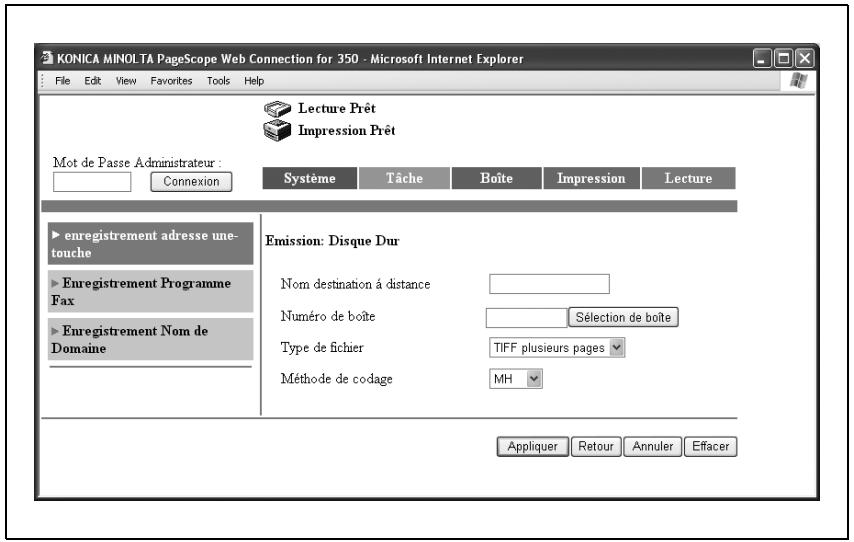The image size is (854, 542).
Task: Click the Sélection de boîte button
Action: pyautogui.click(x=623, y=318)
